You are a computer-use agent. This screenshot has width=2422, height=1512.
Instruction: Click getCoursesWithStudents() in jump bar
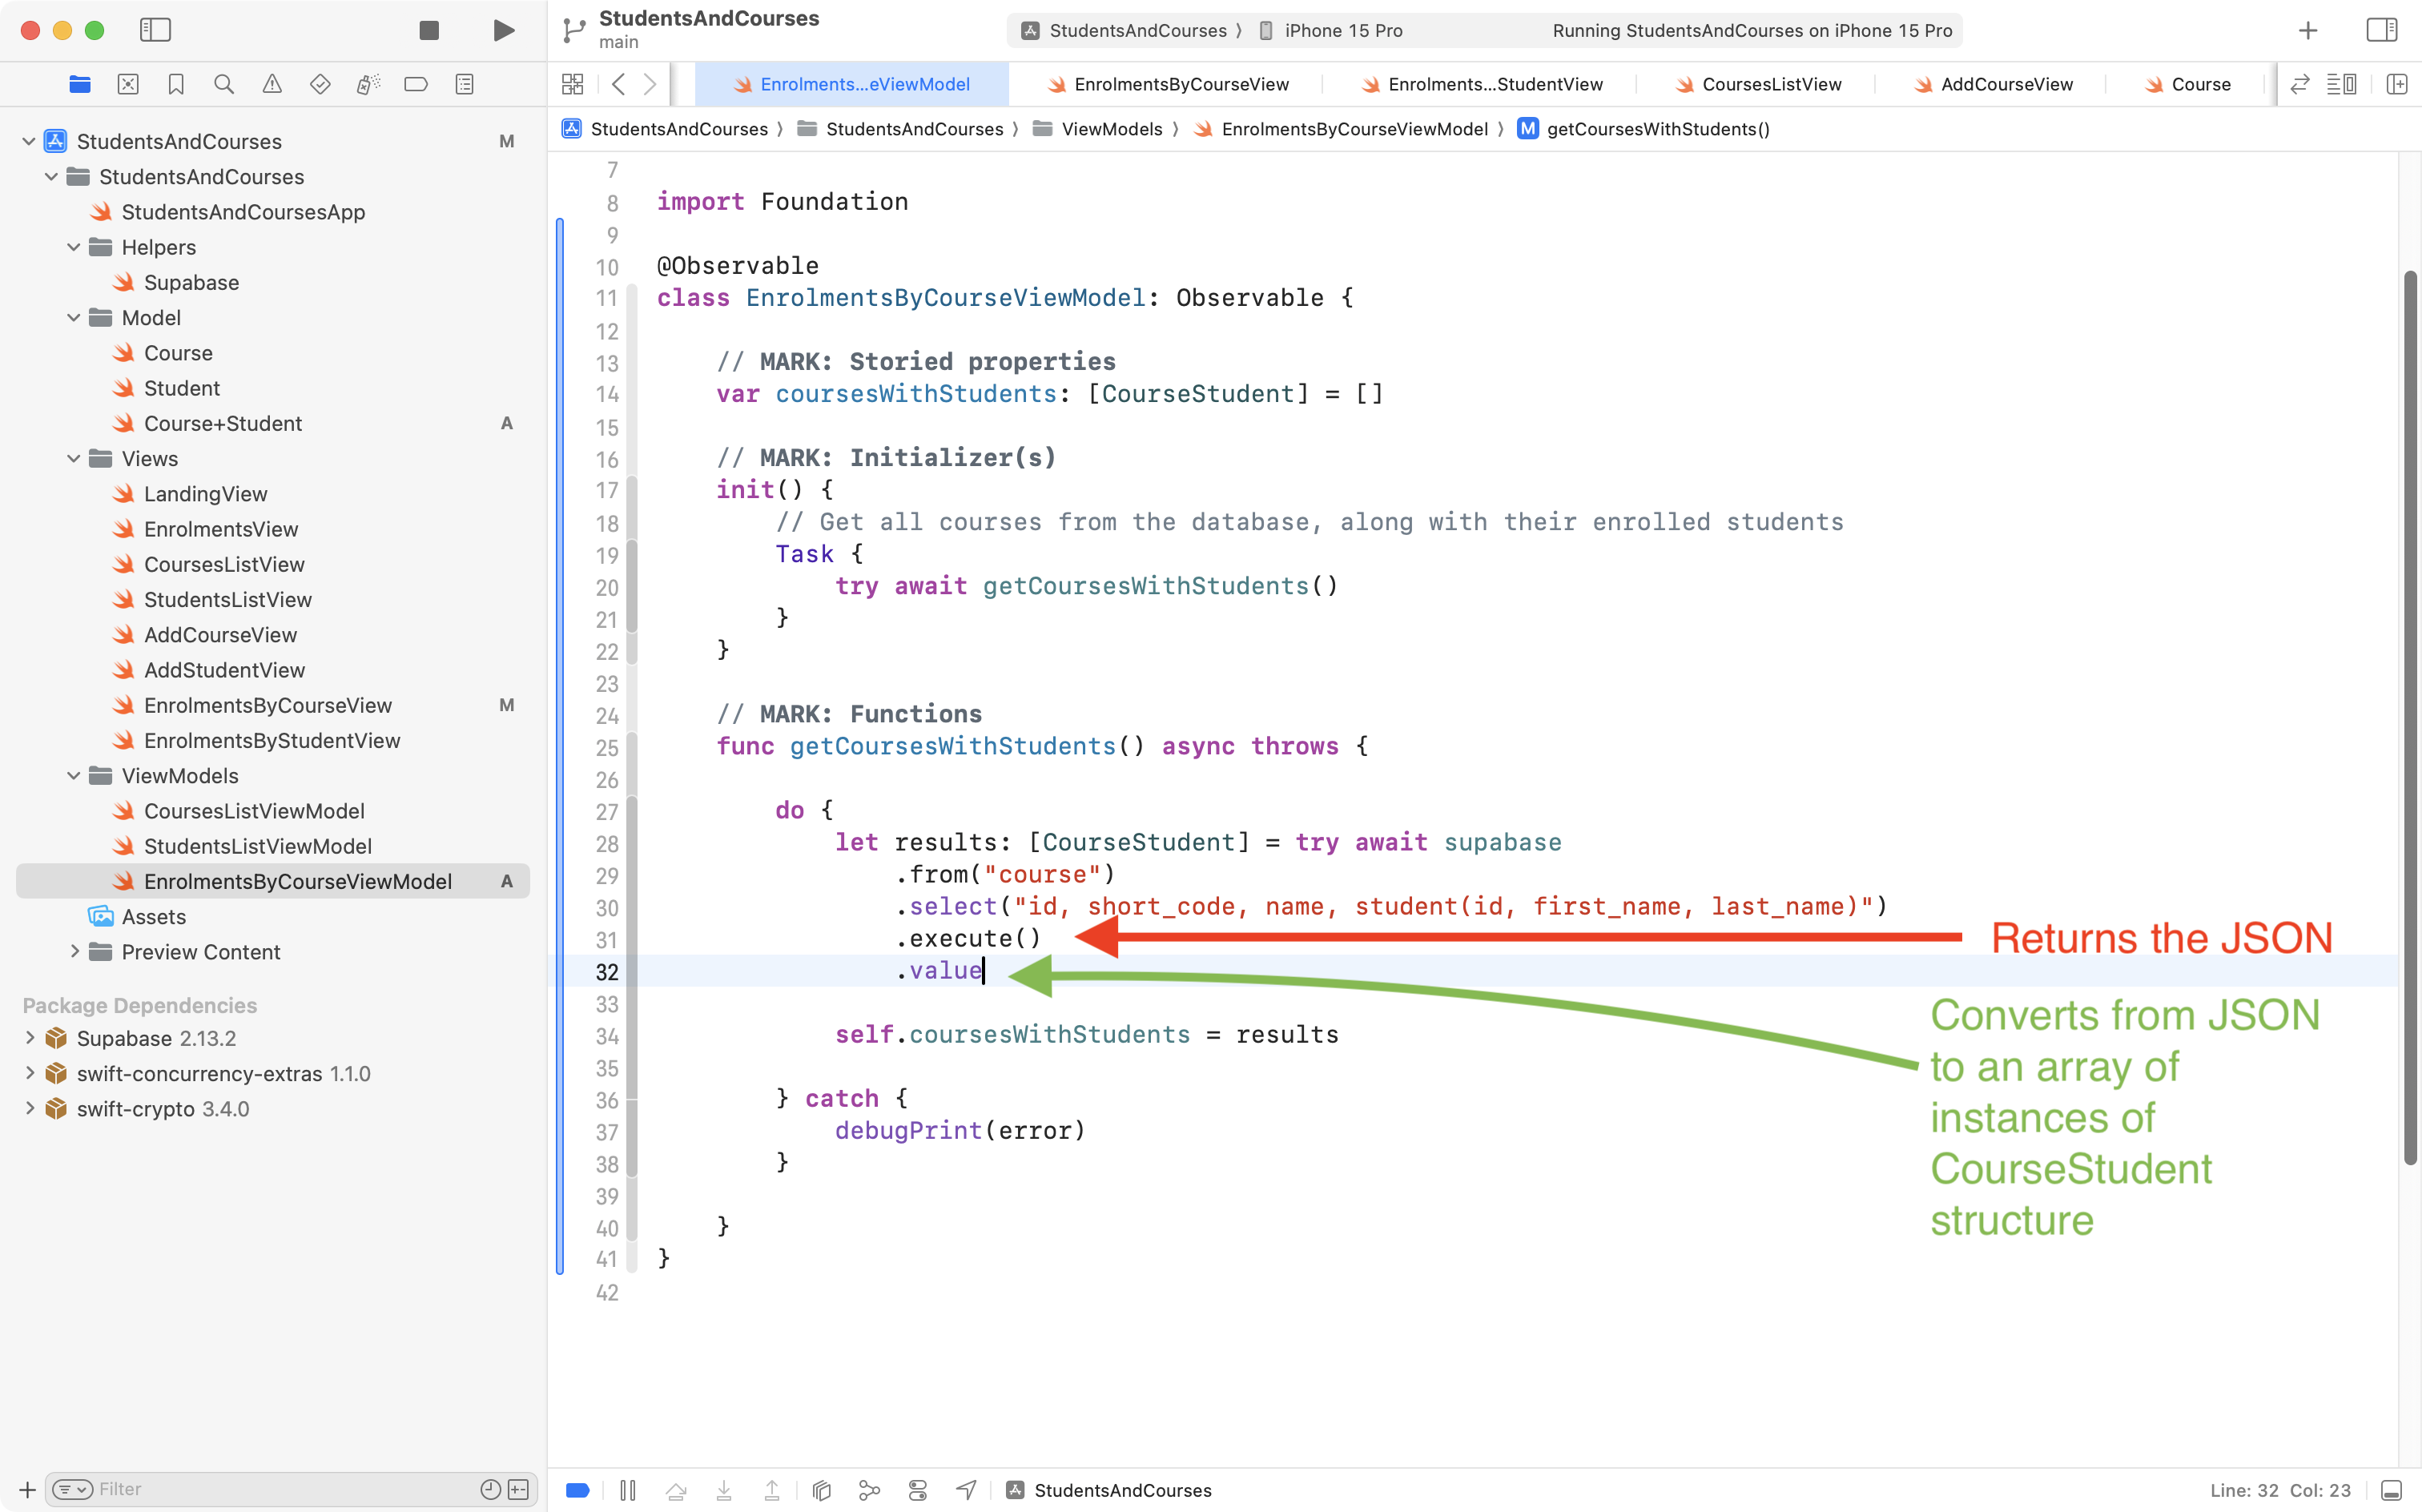point(1659,128)
